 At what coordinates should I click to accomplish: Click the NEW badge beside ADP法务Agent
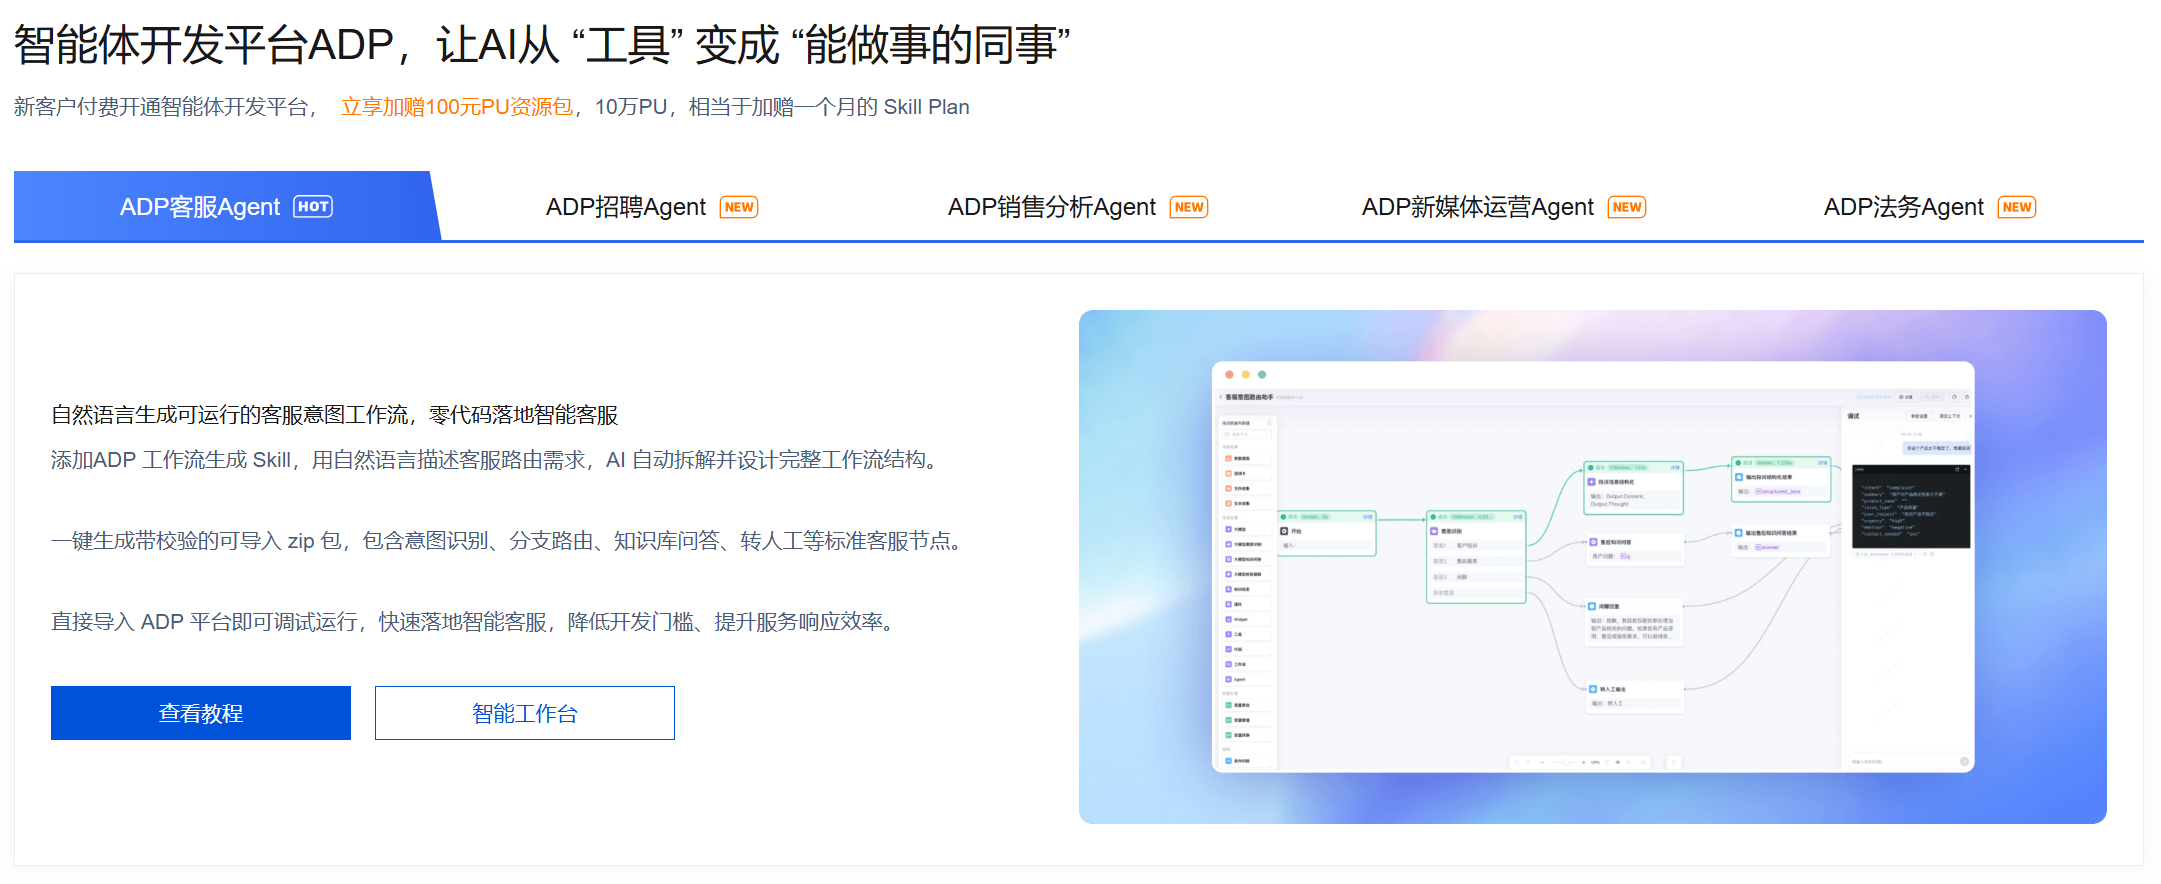point(2017,207)
